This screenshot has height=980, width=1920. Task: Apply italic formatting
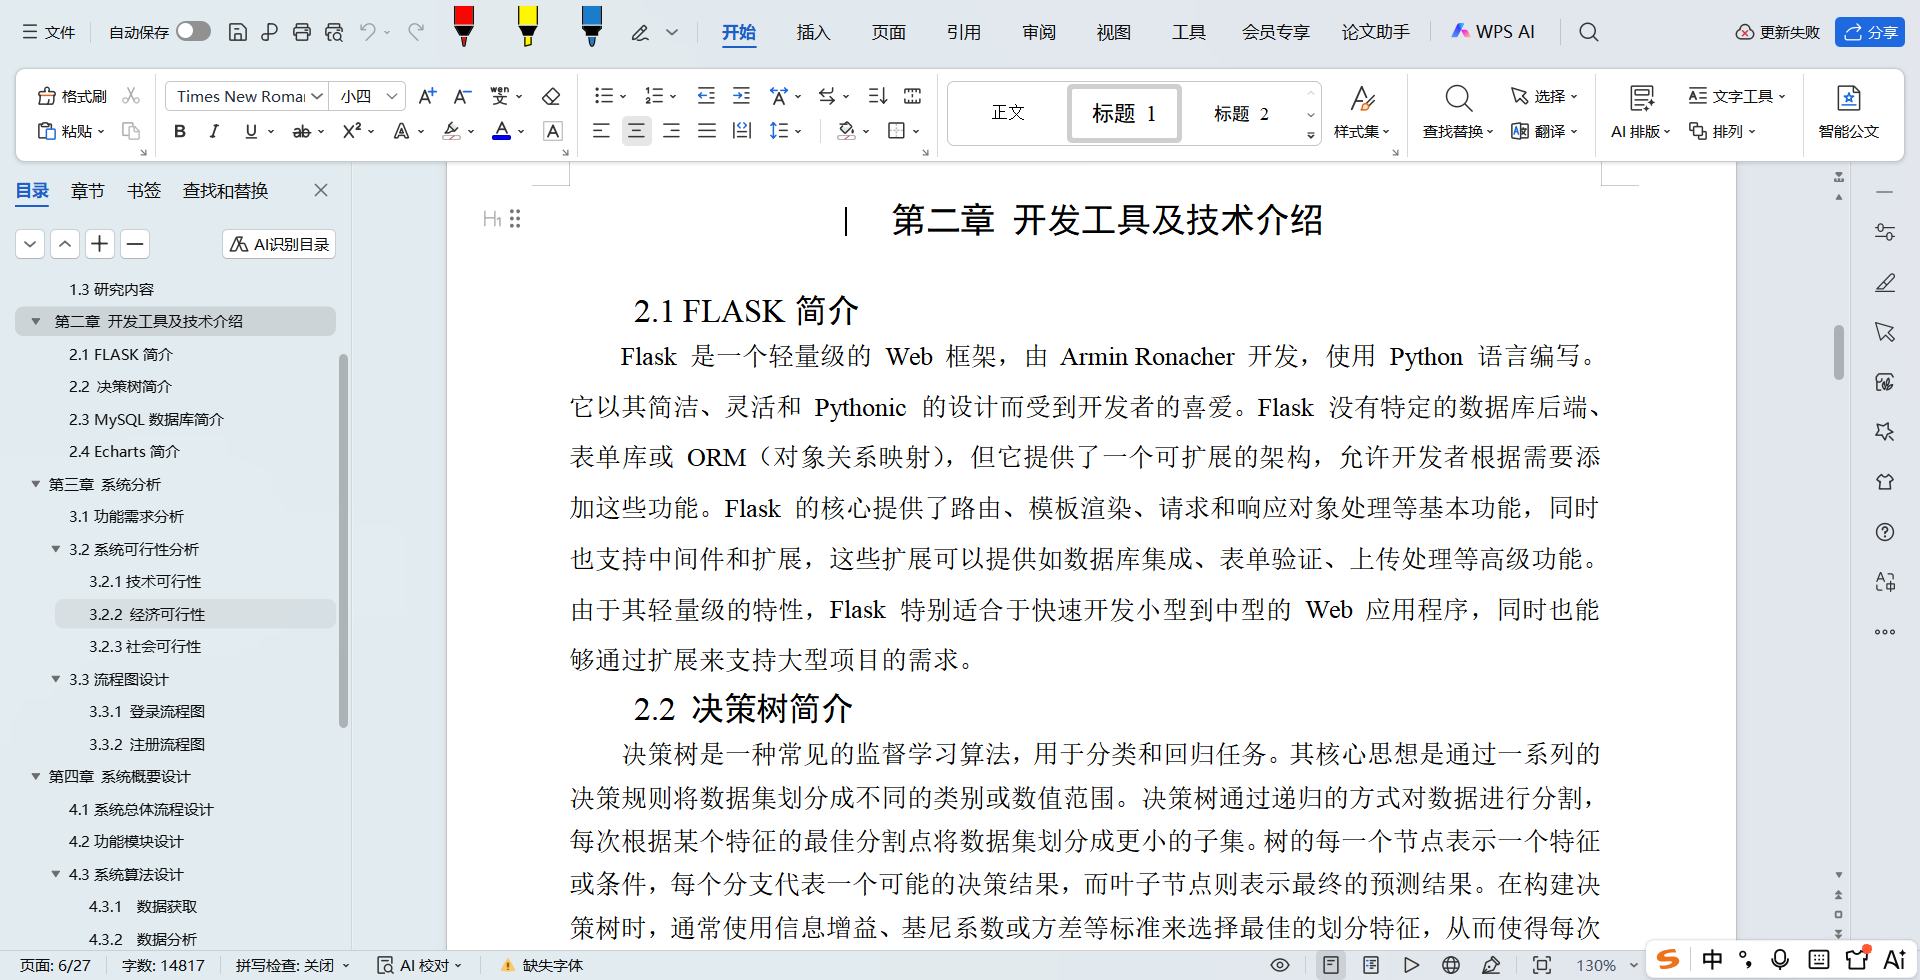click(214, 131)
